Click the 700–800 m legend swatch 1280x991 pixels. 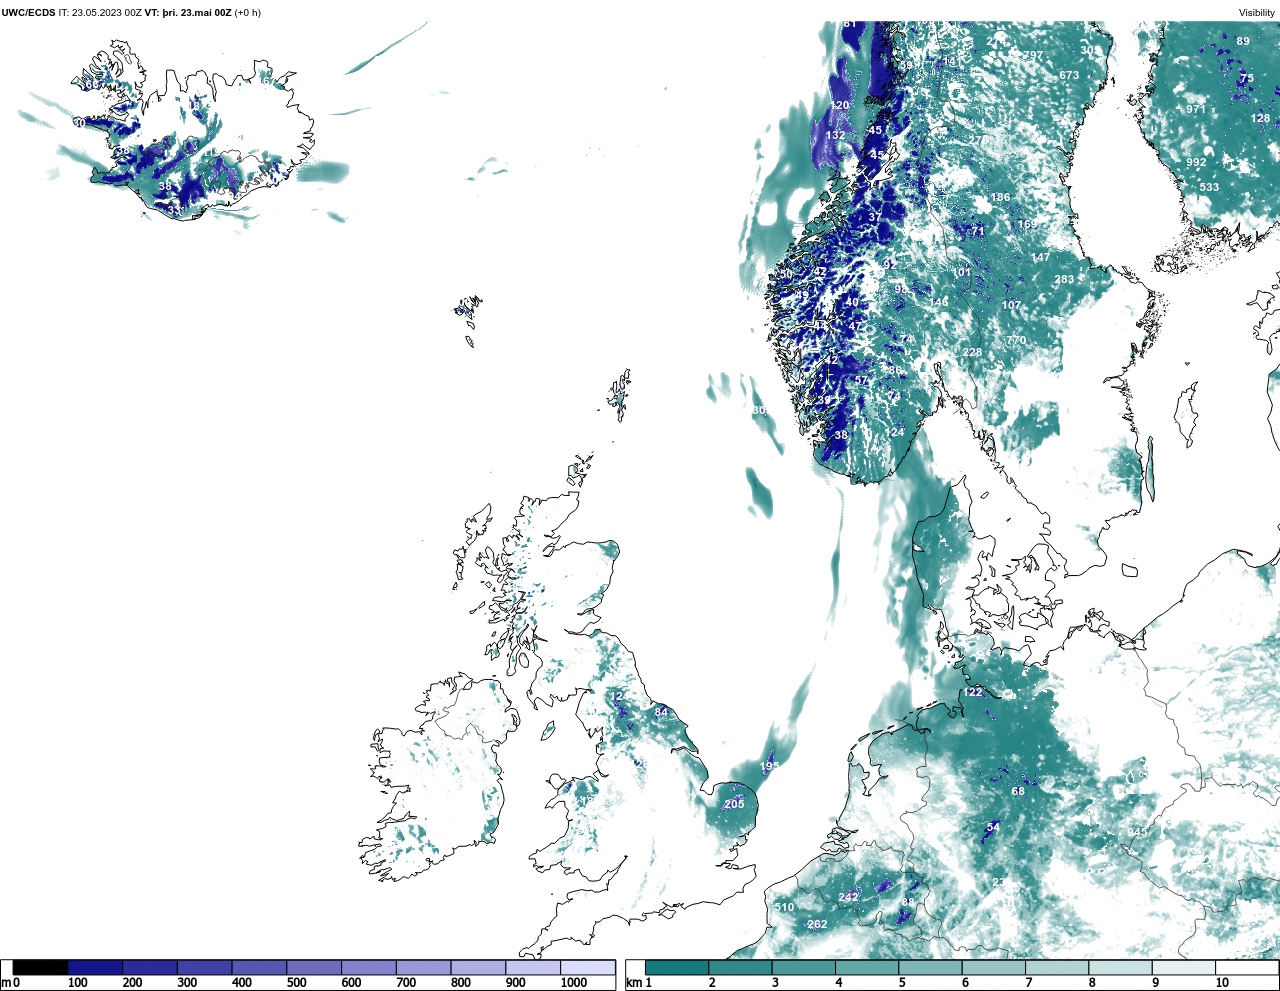click(x=423, y=968)
